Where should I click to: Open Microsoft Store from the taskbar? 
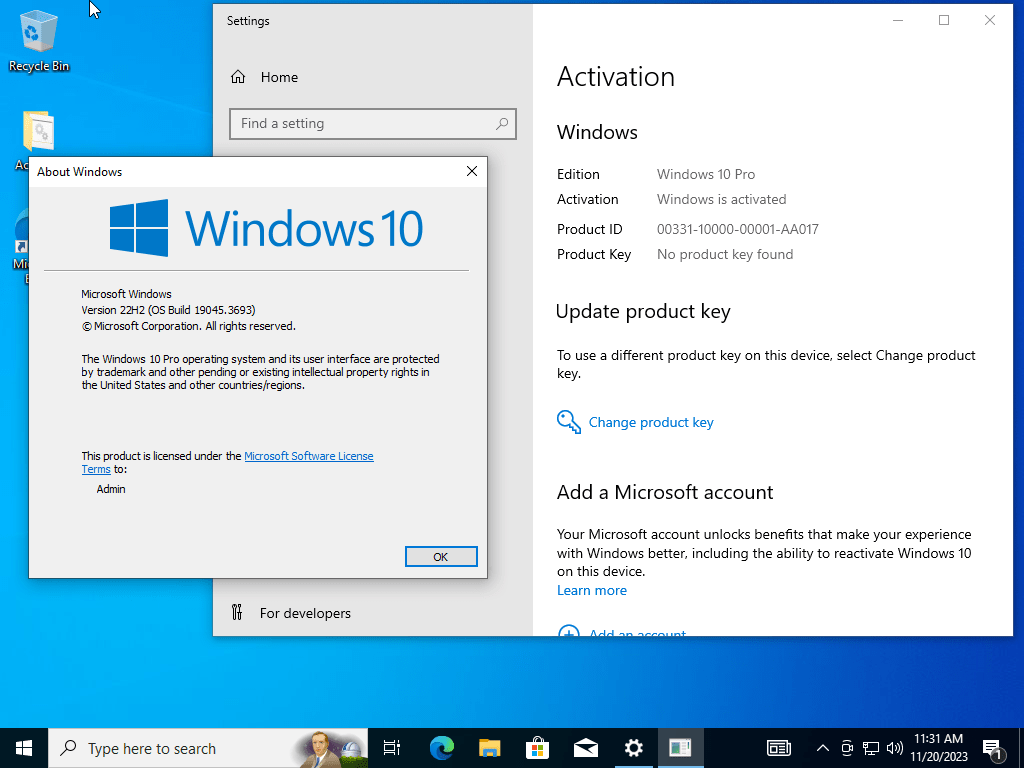[x=537, y=748]
